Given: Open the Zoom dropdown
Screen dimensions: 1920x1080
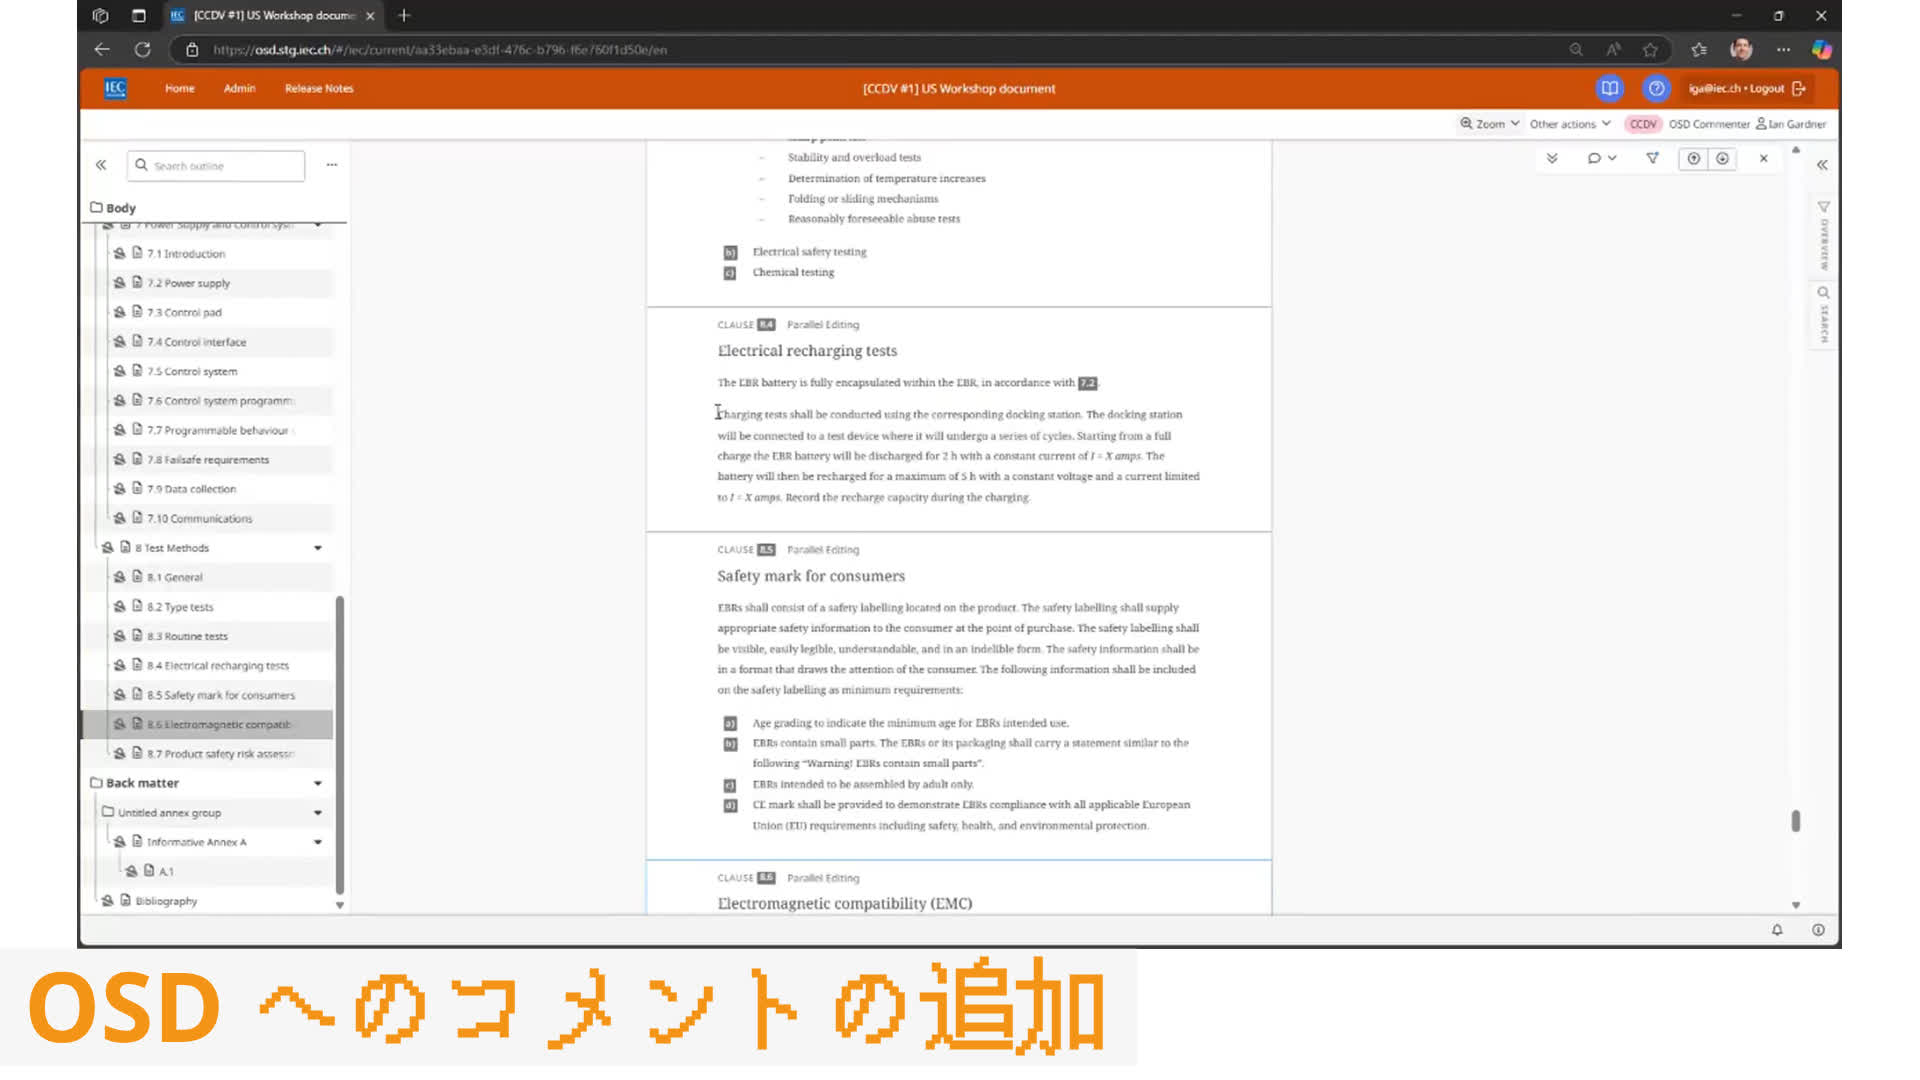Looking at the screenshot, I should point(1490,124).
